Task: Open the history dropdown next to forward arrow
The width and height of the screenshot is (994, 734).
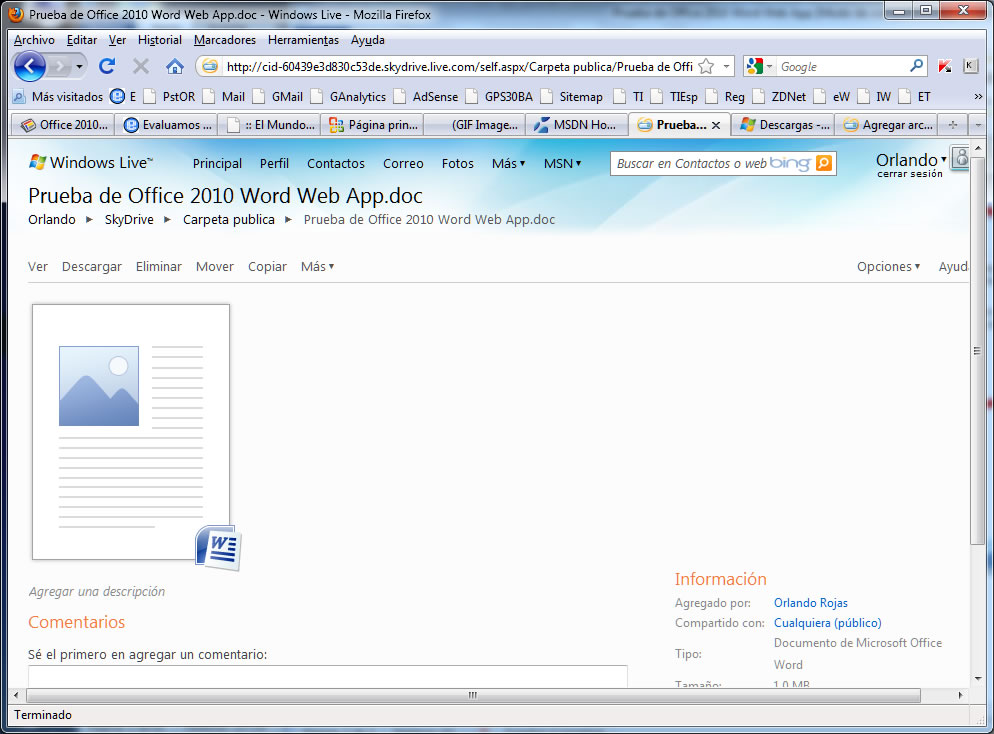Action: tap(79, 66)
